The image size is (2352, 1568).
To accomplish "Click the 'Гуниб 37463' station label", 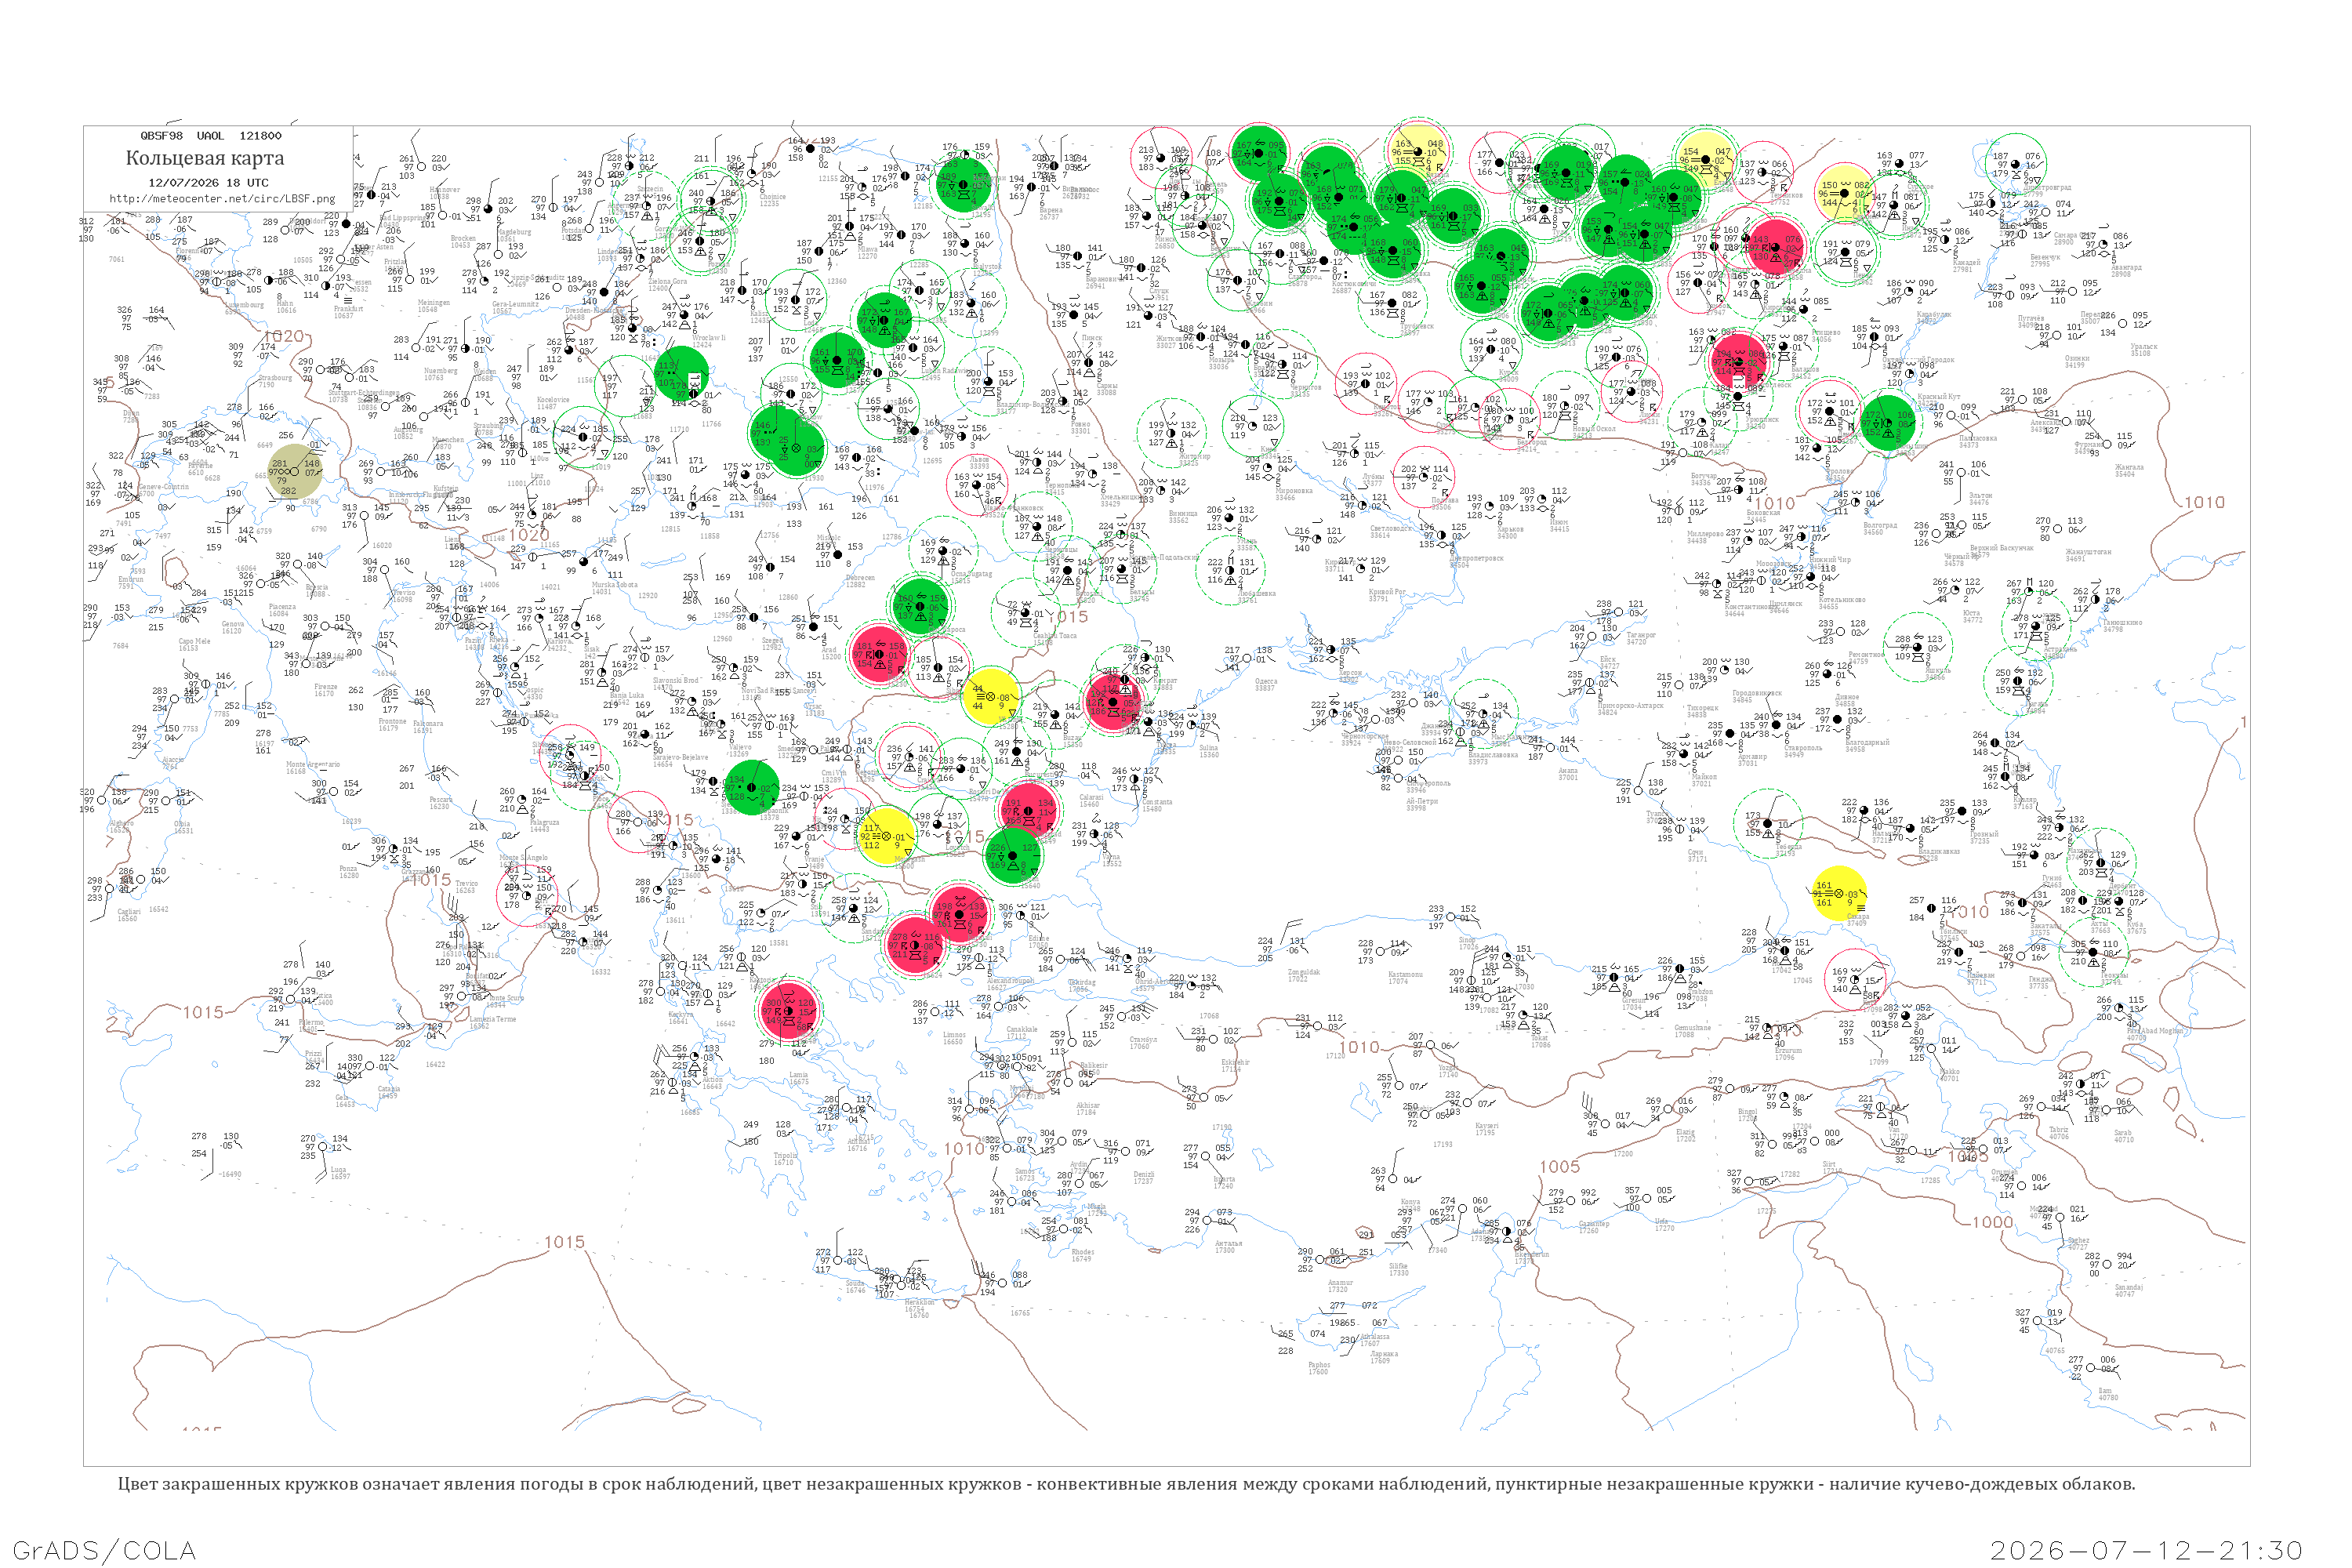I will coord(2052,882).
